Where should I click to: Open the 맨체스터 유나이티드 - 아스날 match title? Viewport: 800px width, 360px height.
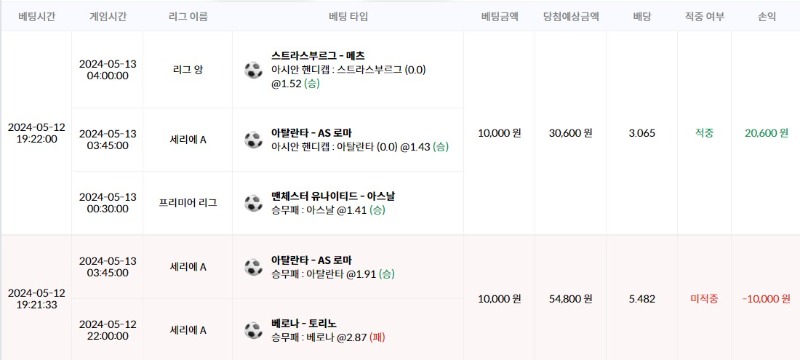coord(333,196)
